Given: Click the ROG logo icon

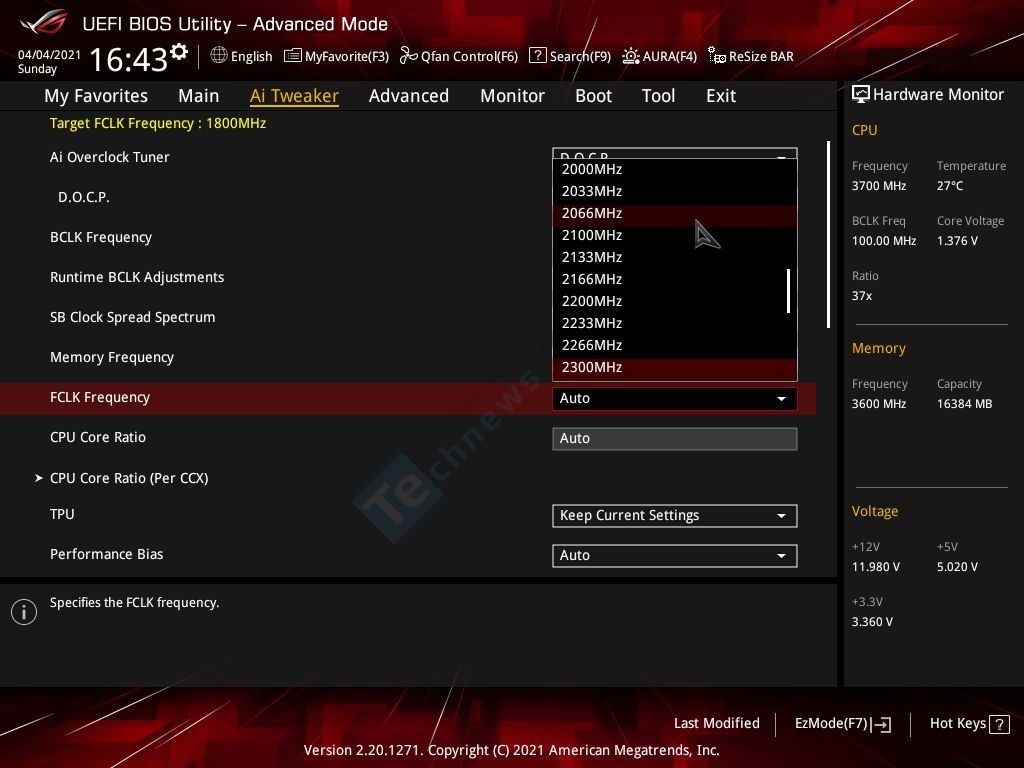Looking at the screenshot, I should (x=43, y=23).
